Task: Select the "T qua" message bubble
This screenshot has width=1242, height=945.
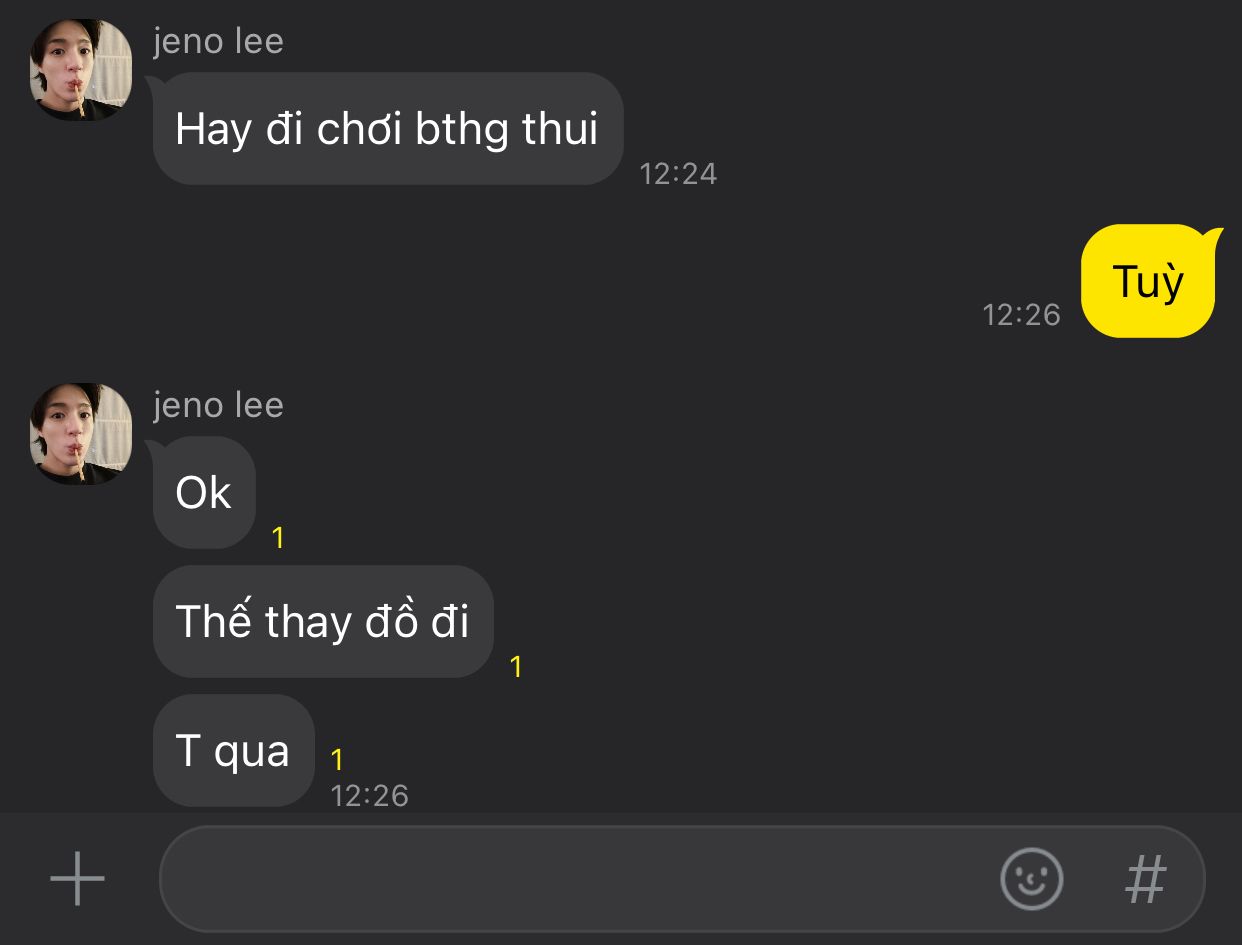Action: pos(234,751)
